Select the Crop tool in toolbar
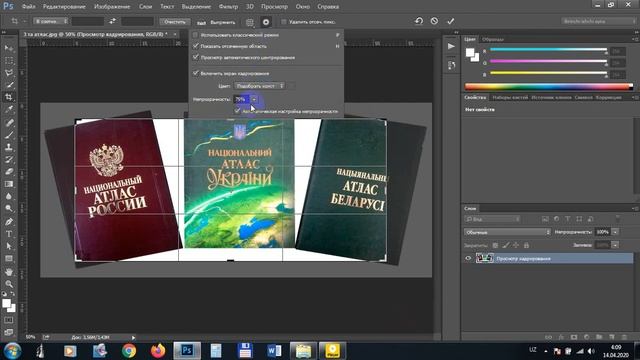This screenshot has width=640, height=360. pos(9,97)
